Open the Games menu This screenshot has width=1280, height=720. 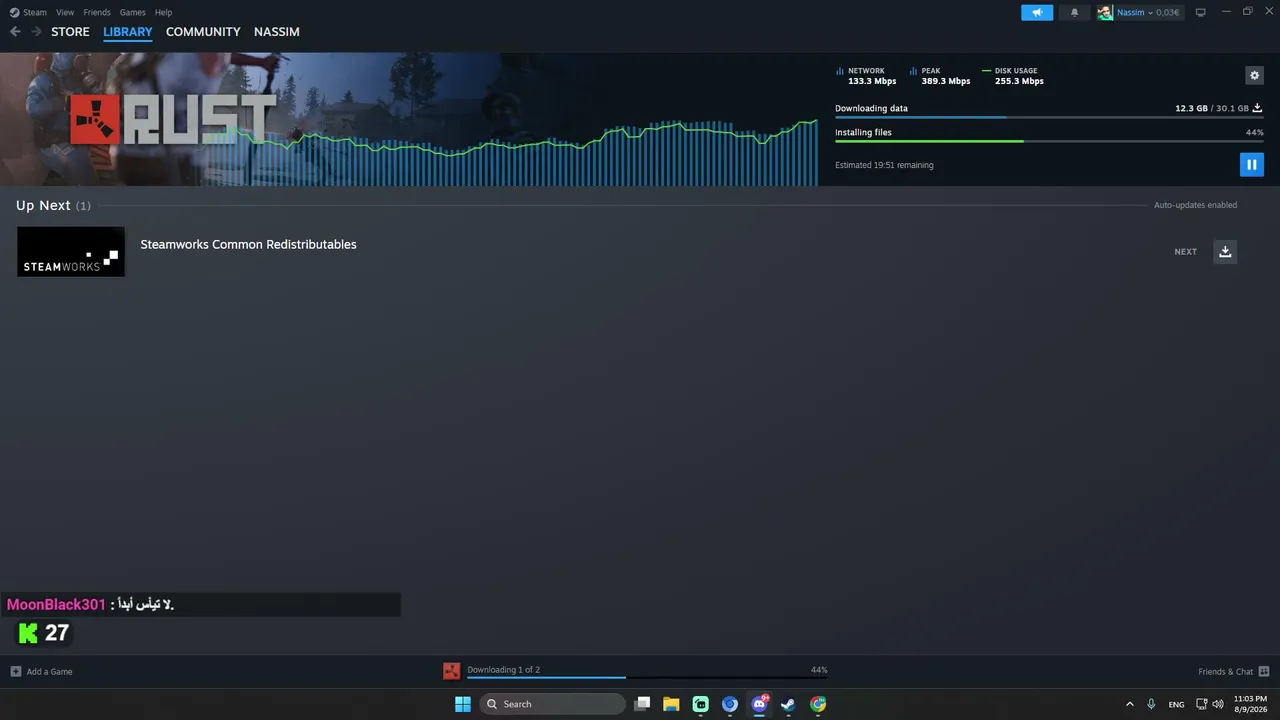[132, 12]
